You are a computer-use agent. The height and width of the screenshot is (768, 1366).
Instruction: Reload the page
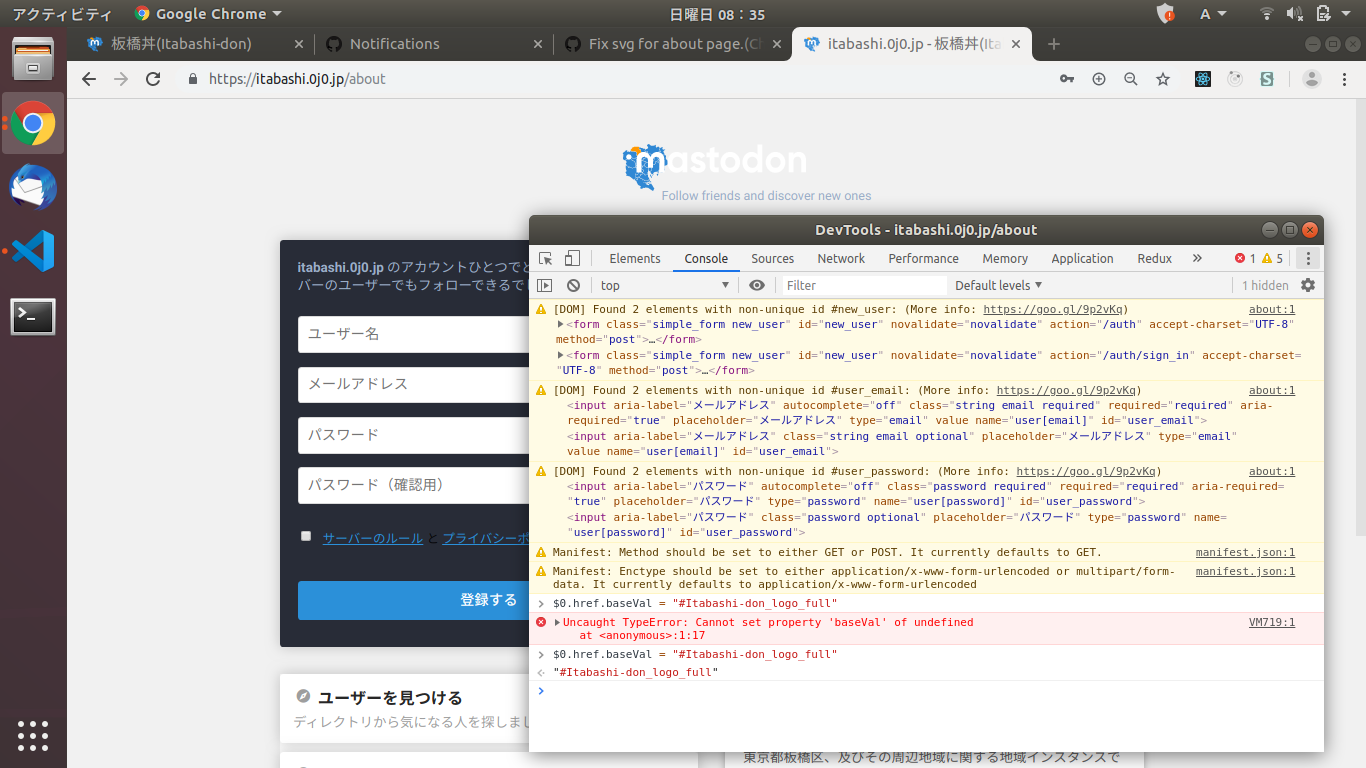(x=153, y=79)
